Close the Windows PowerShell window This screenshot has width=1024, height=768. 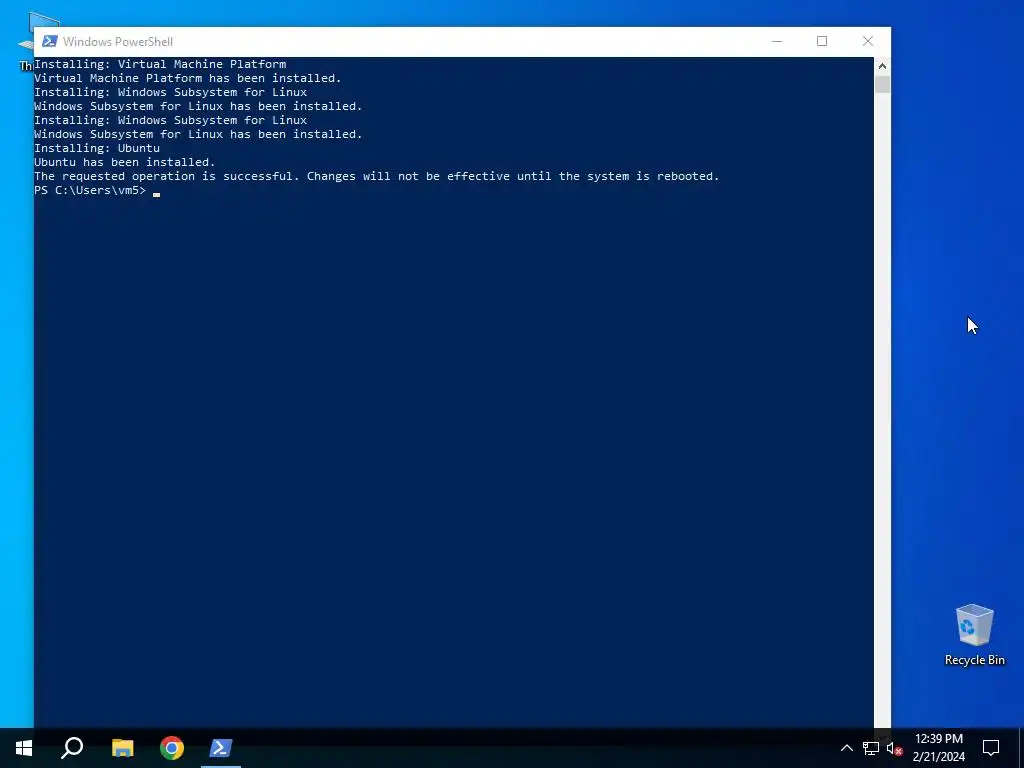(868, 41)
